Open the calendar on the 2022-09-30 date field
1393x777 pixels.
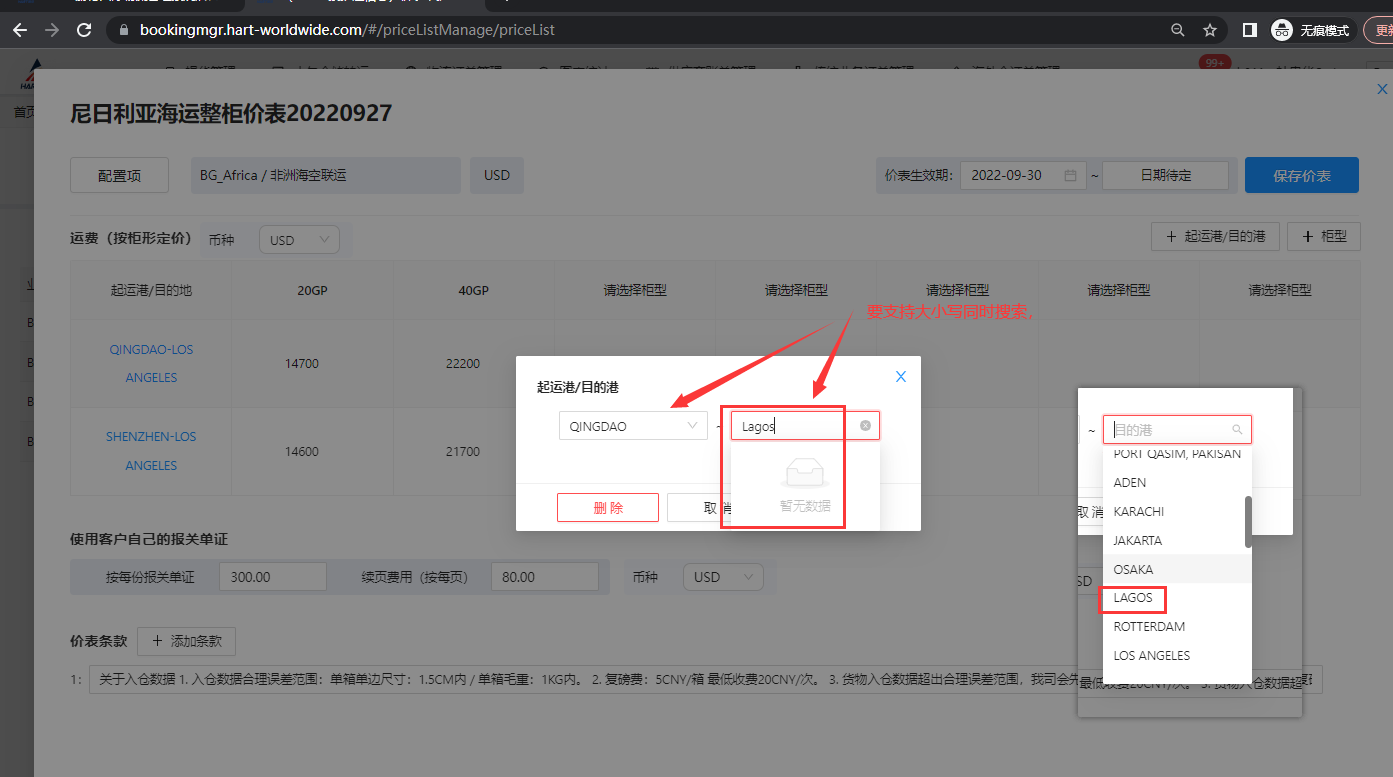[x=1070, y=175]
